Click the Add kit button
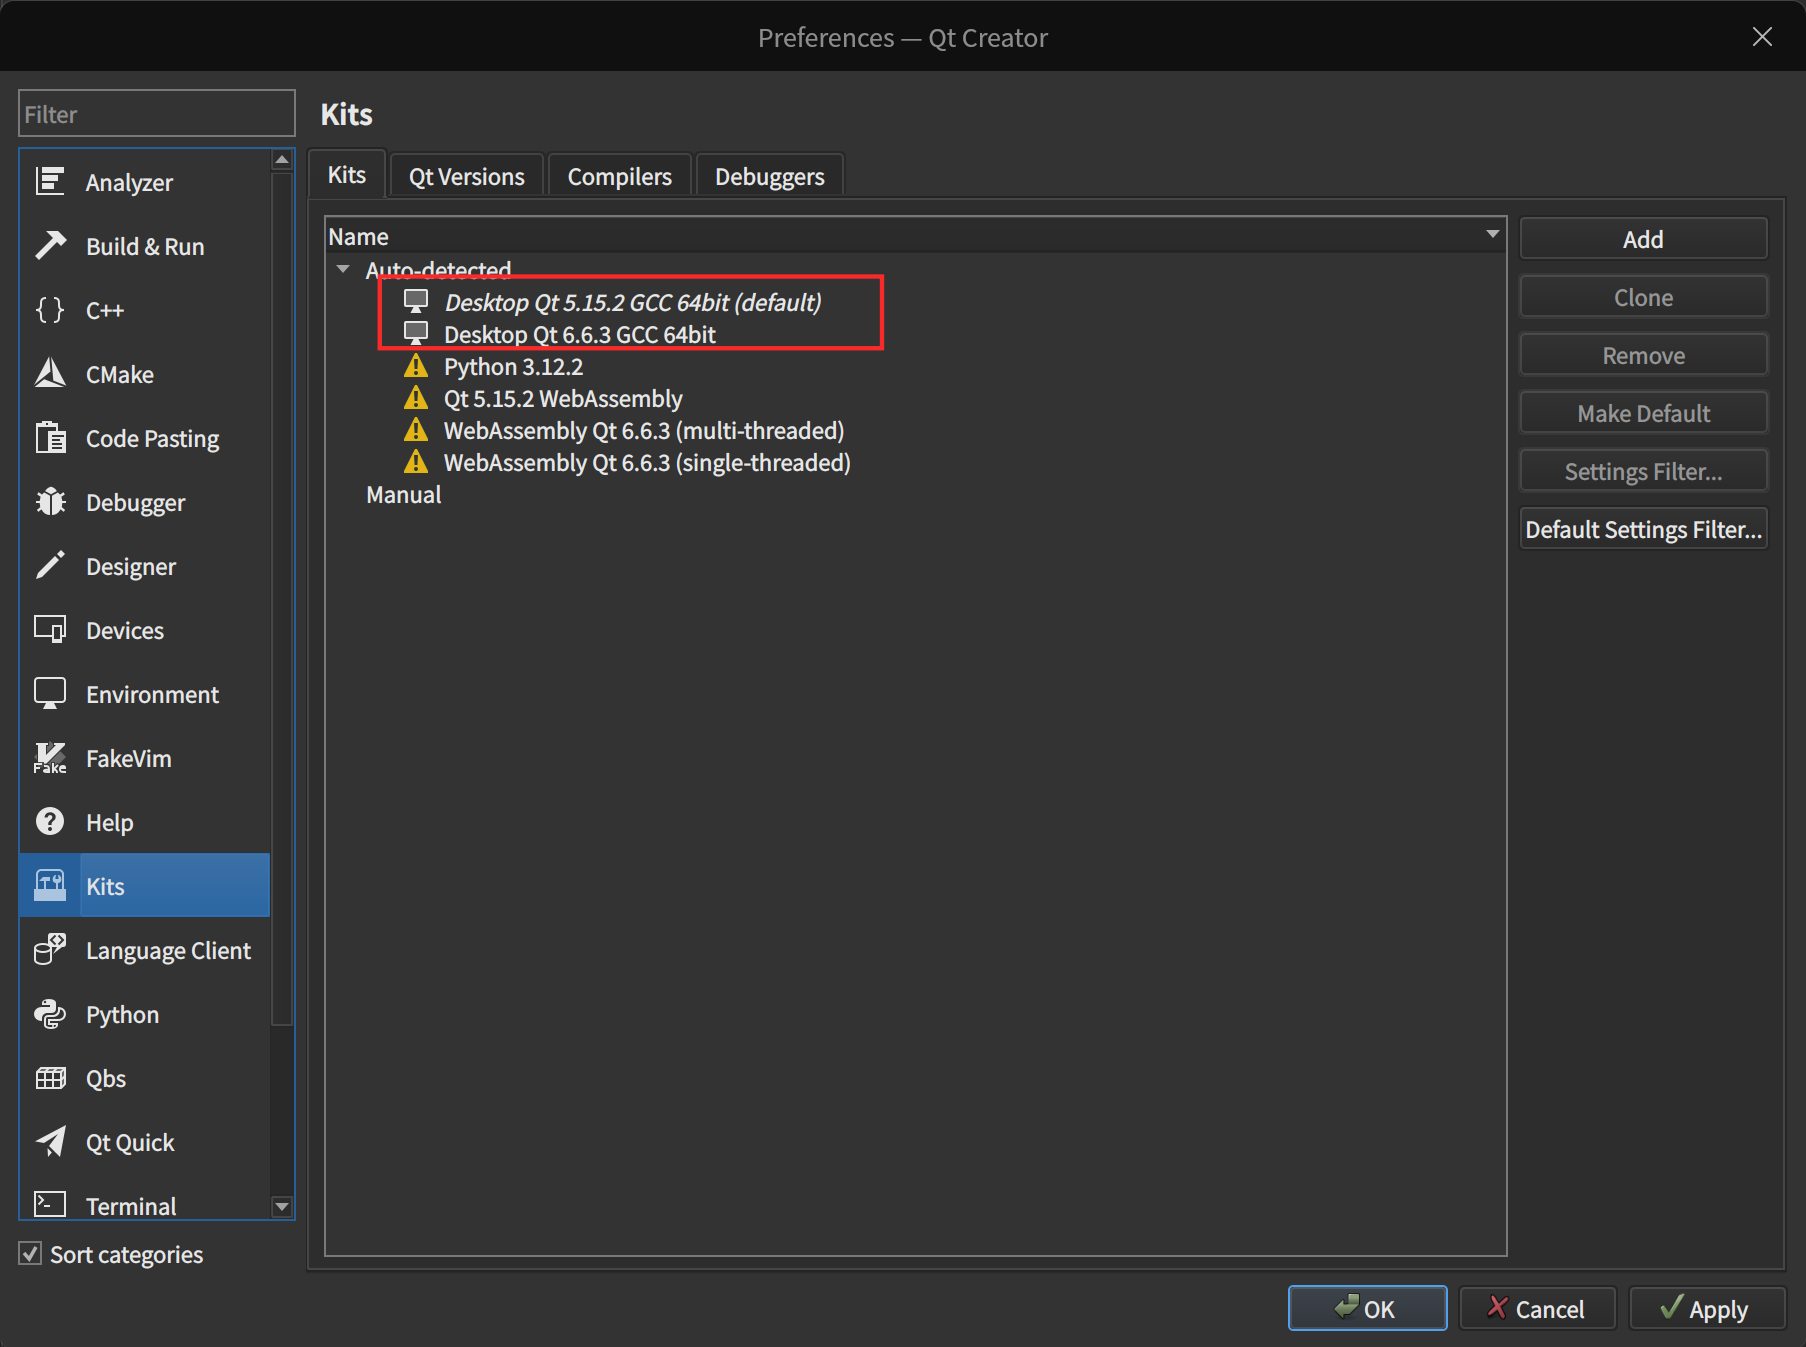This screenshot has width=1806, height=1347. pos(1643,239)
